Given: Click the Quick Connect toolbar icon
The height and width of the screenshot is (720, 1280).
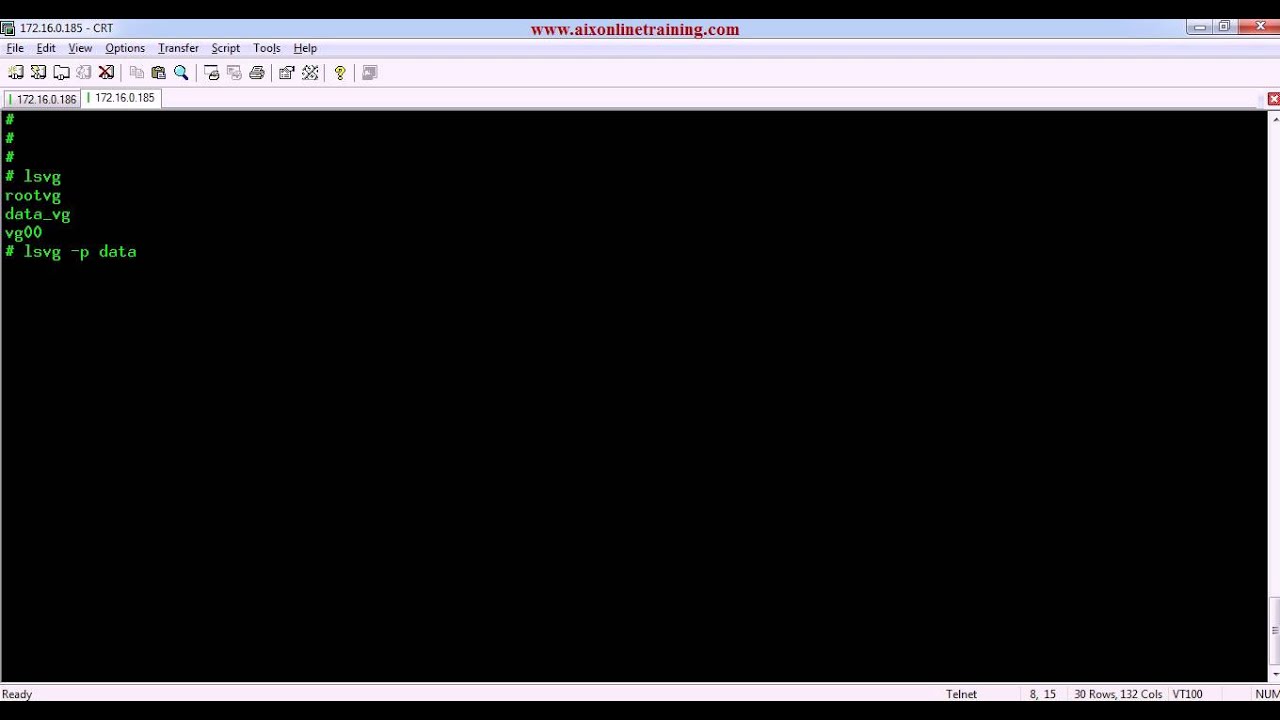Looking at the screenshot, I should tap(38, 73).
